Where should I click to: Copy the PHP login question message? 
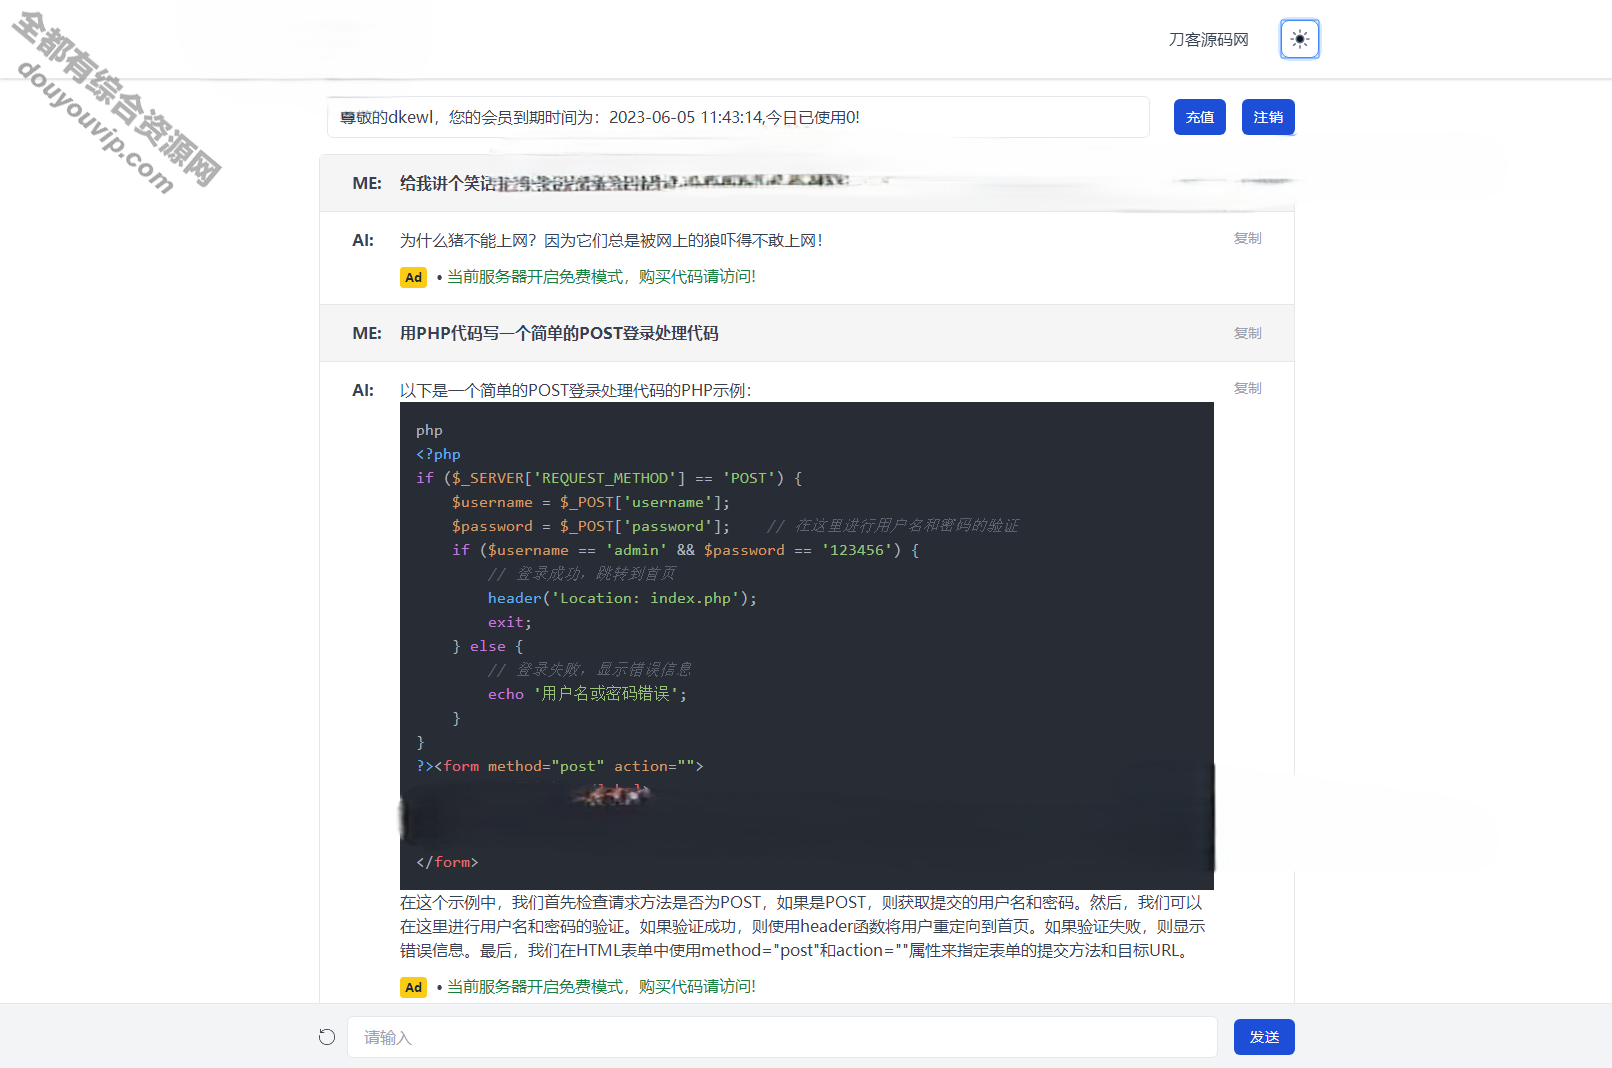point(1247,333)
